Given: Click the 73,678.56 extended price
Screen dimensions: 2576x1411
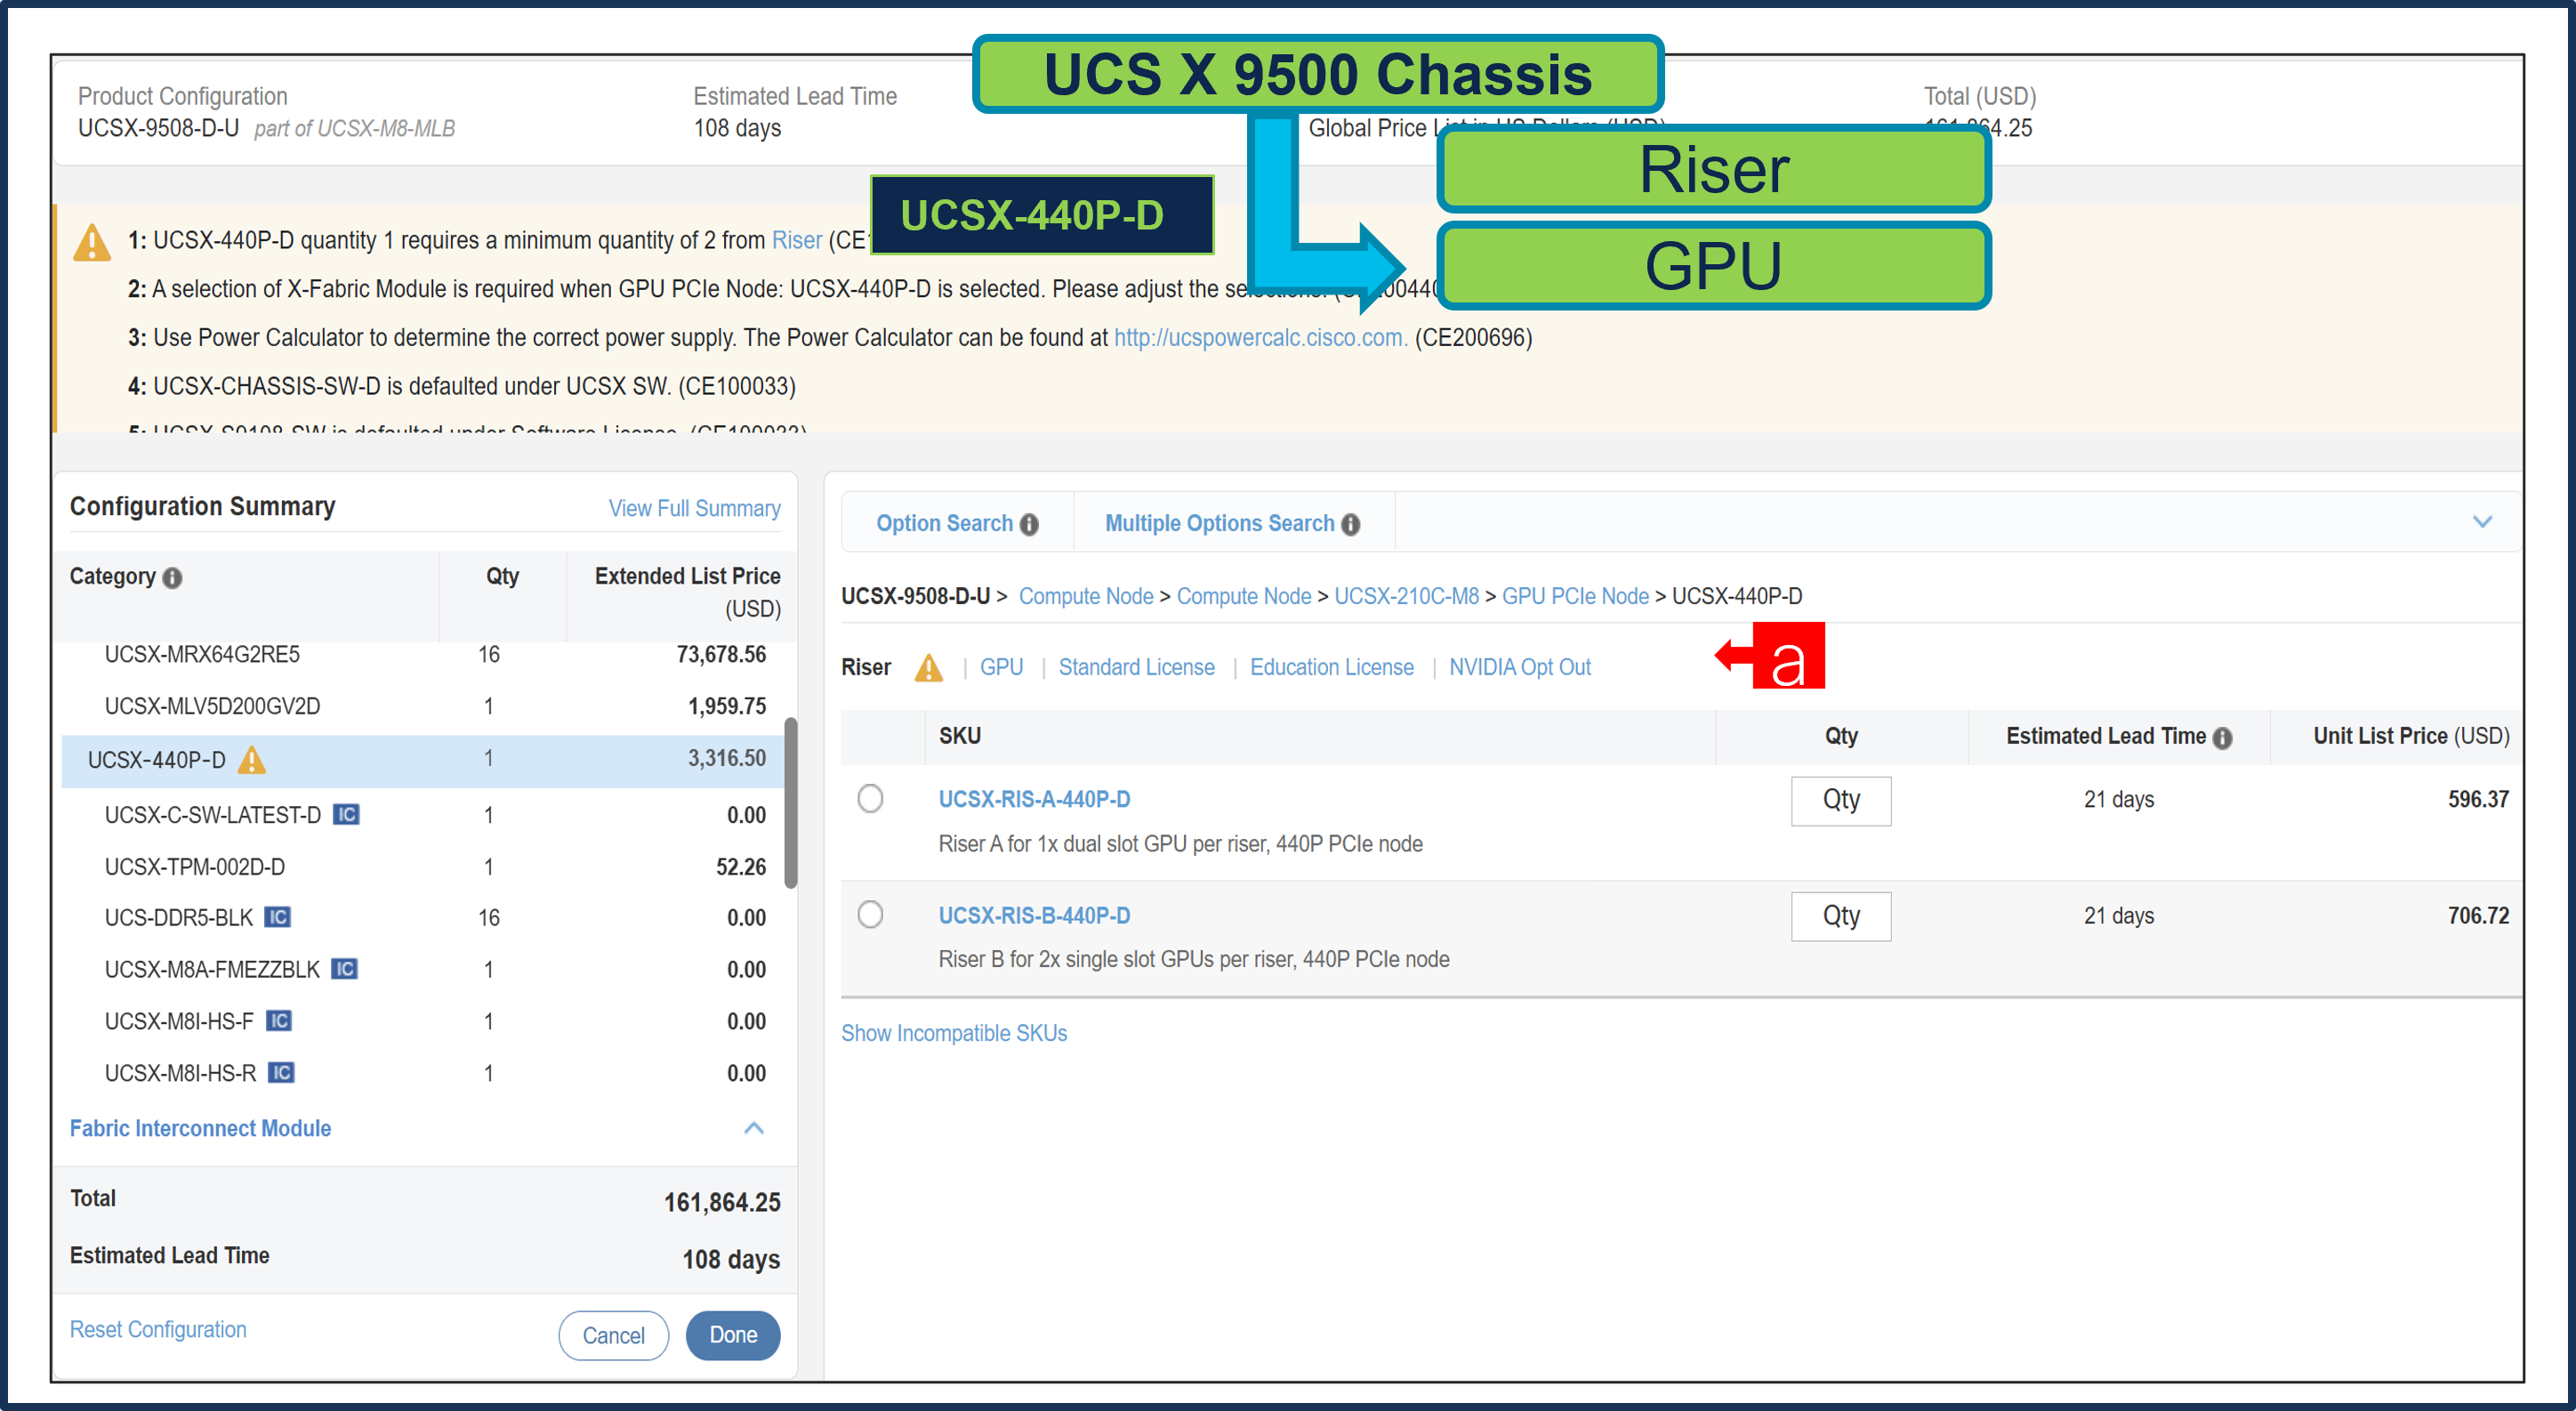Looking at the screenshot, I should 720,654.
